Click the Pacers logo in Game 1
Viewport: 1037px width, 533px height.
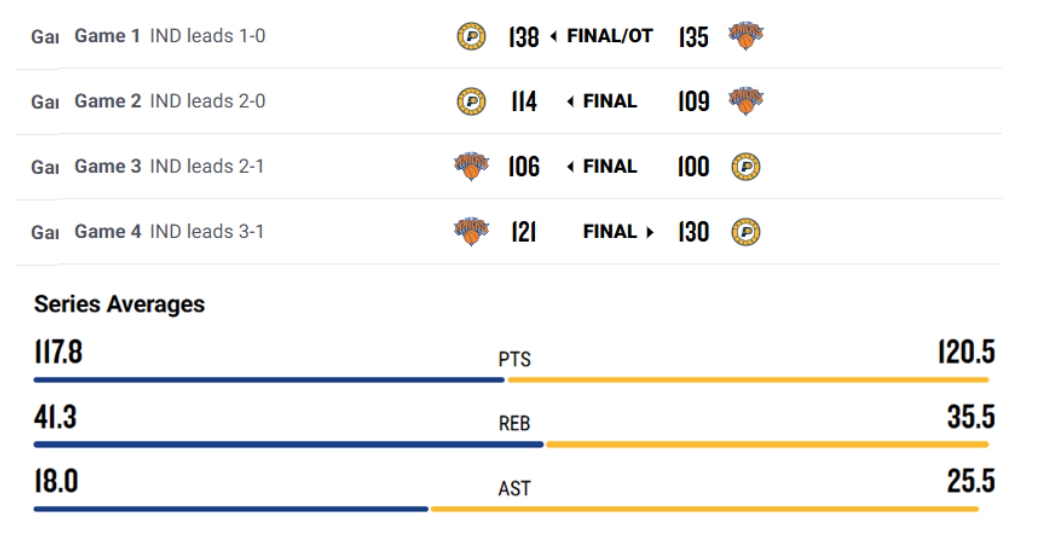pyautogui.click(x=471, y=36)
